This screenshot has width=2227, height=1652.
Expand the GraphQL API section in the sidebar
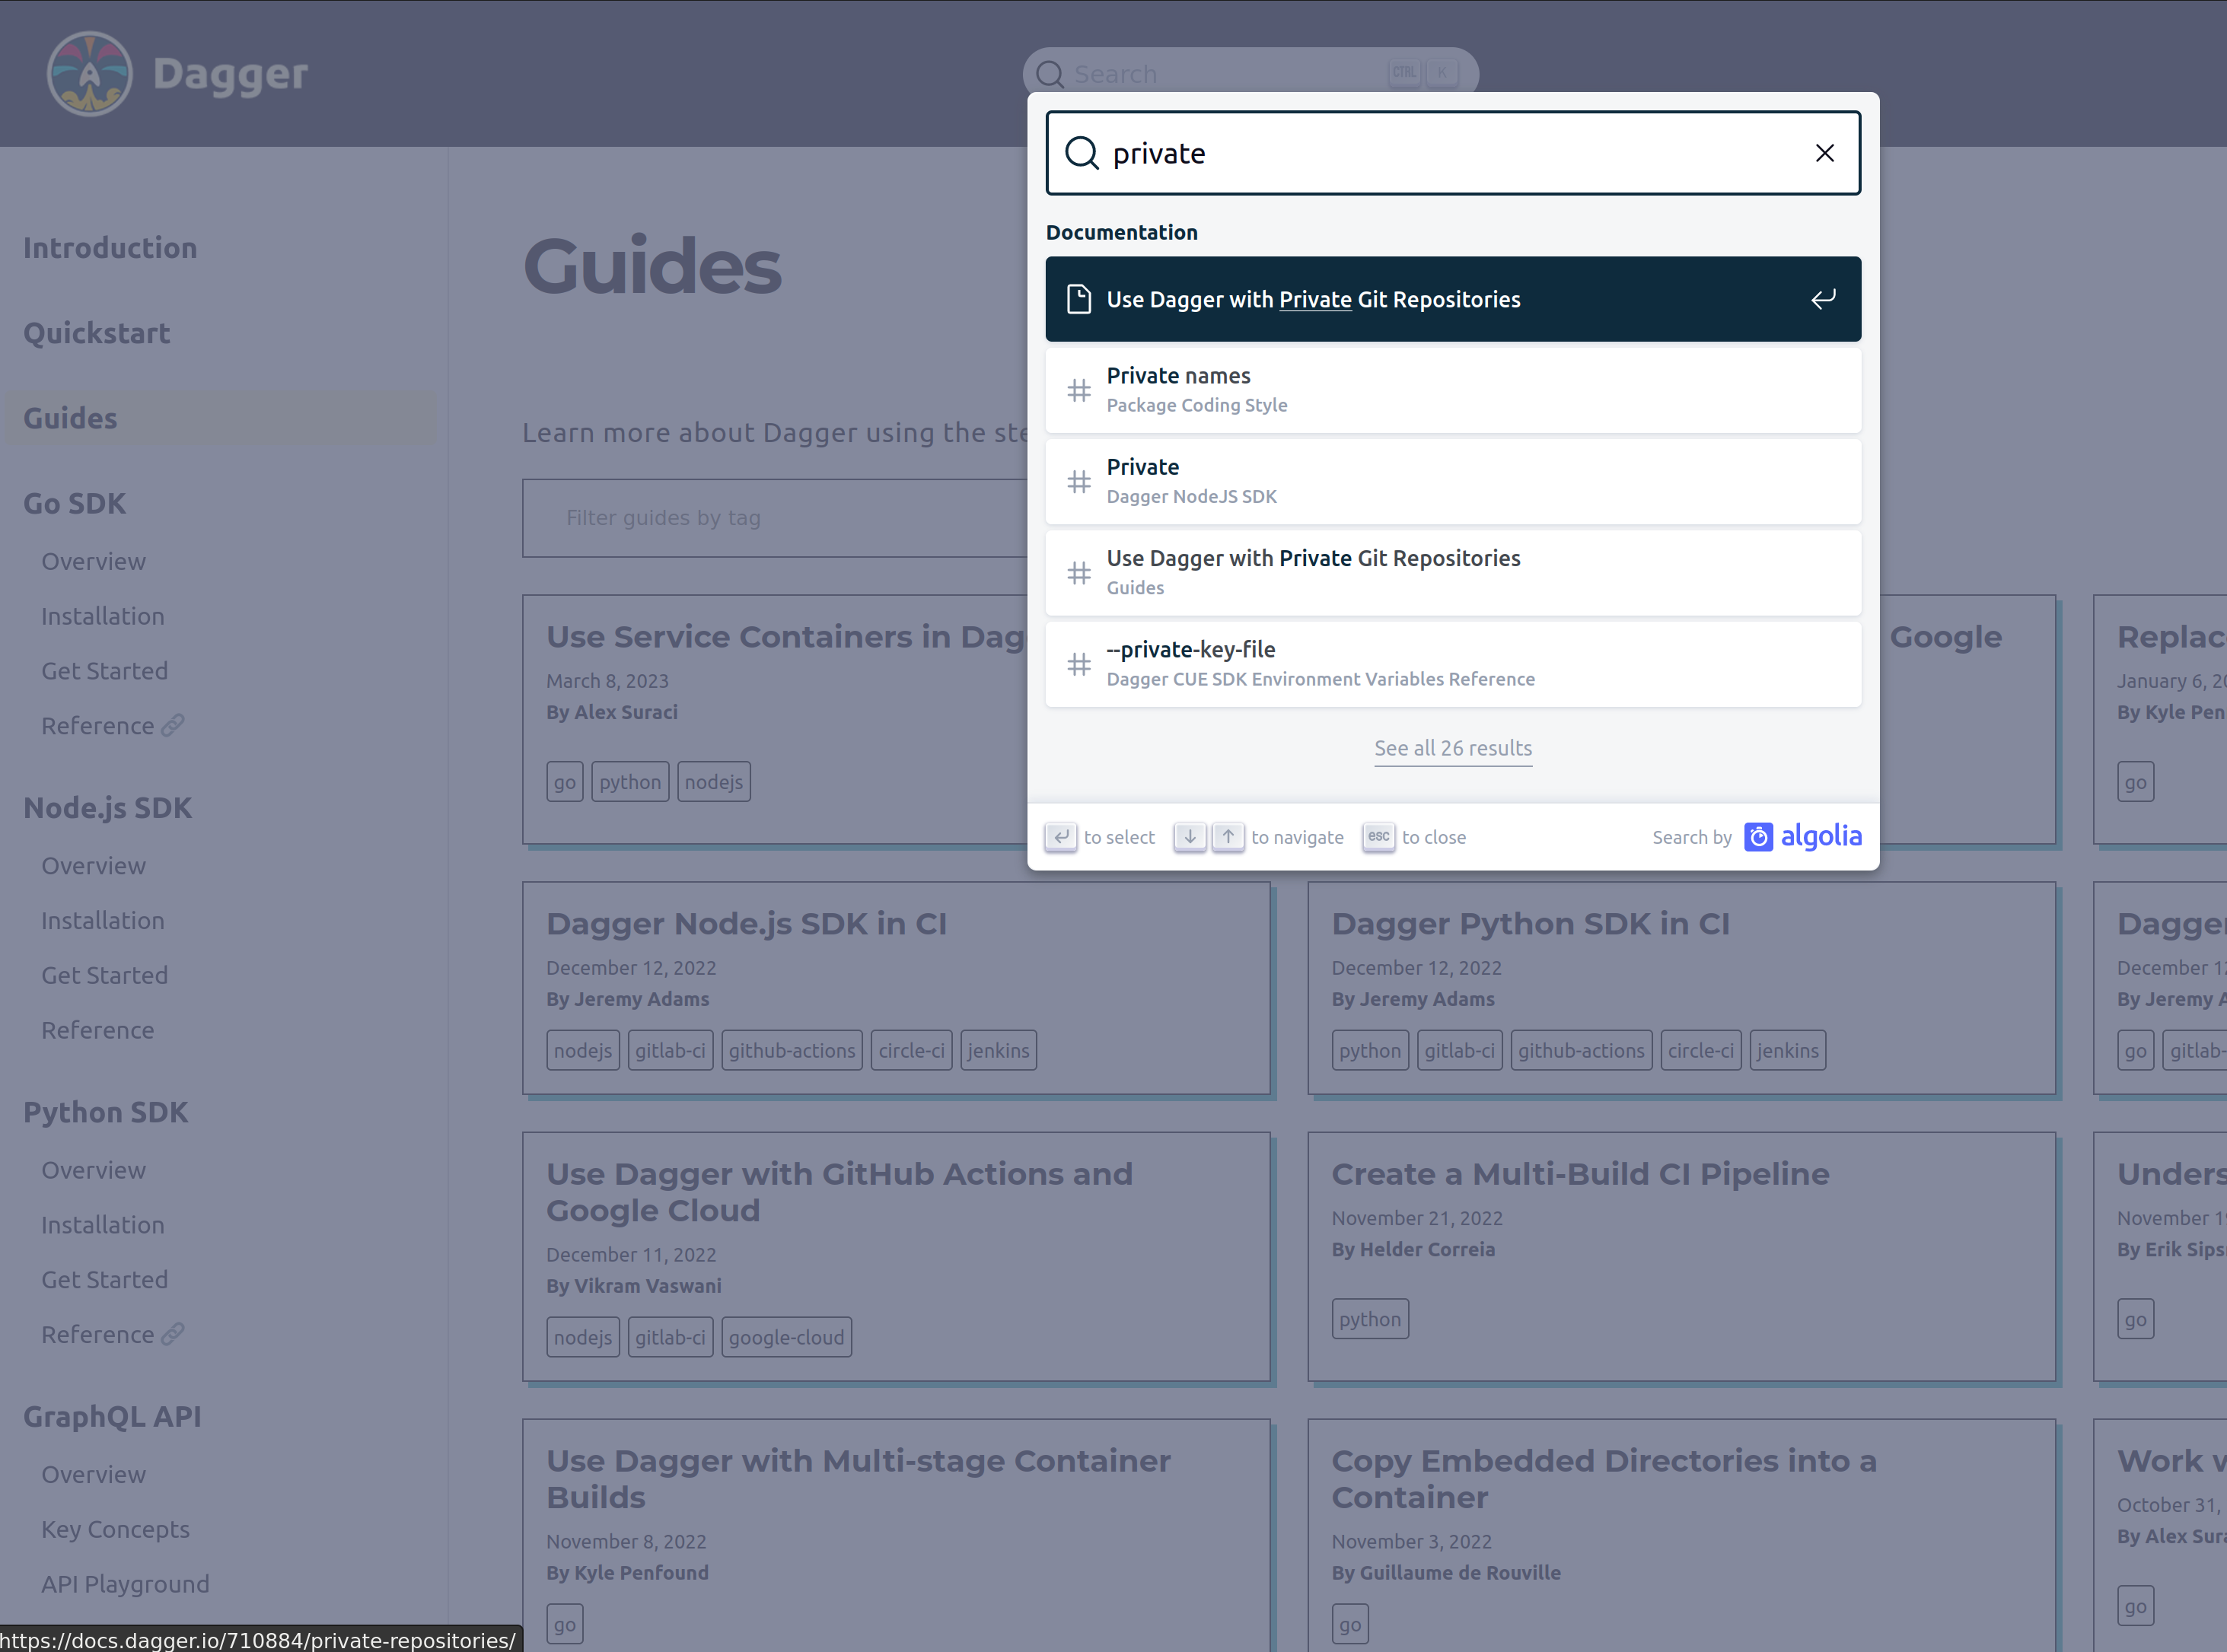[x=113, y=1415]
